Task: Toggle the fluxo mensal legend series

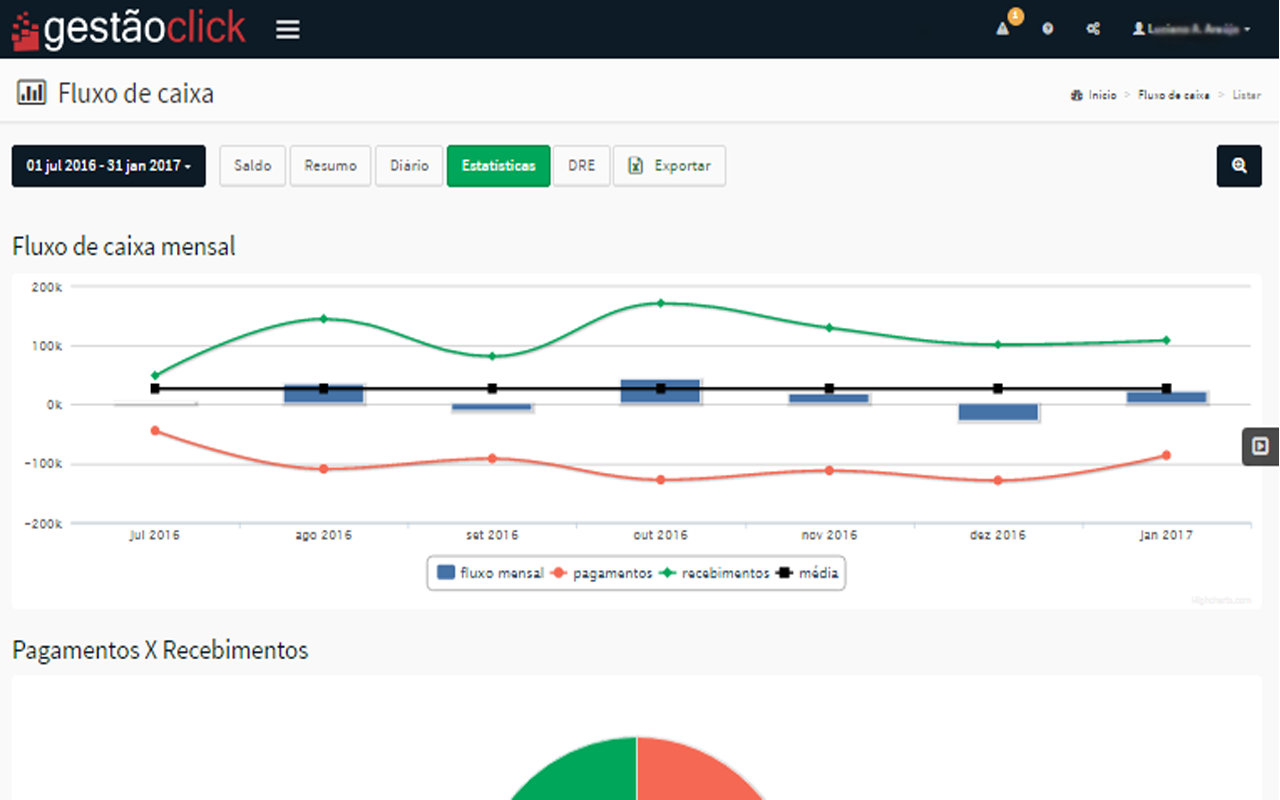Action: 491,573
